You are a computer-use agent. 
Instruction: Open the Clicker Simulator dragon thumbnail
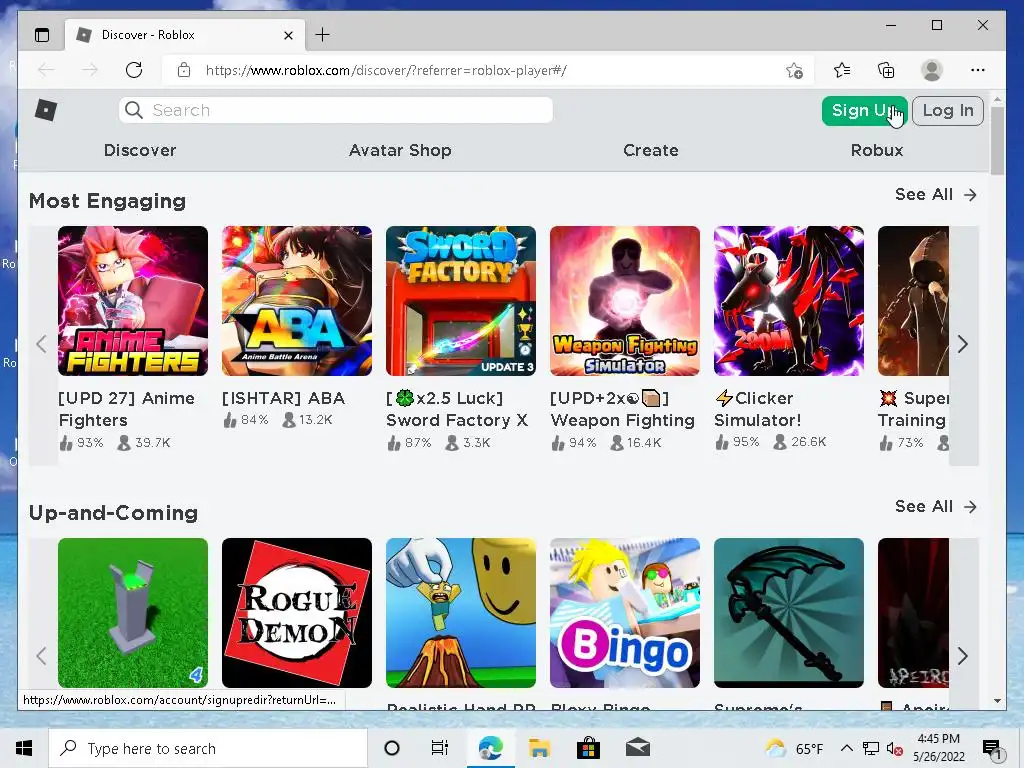click(788, 301)
